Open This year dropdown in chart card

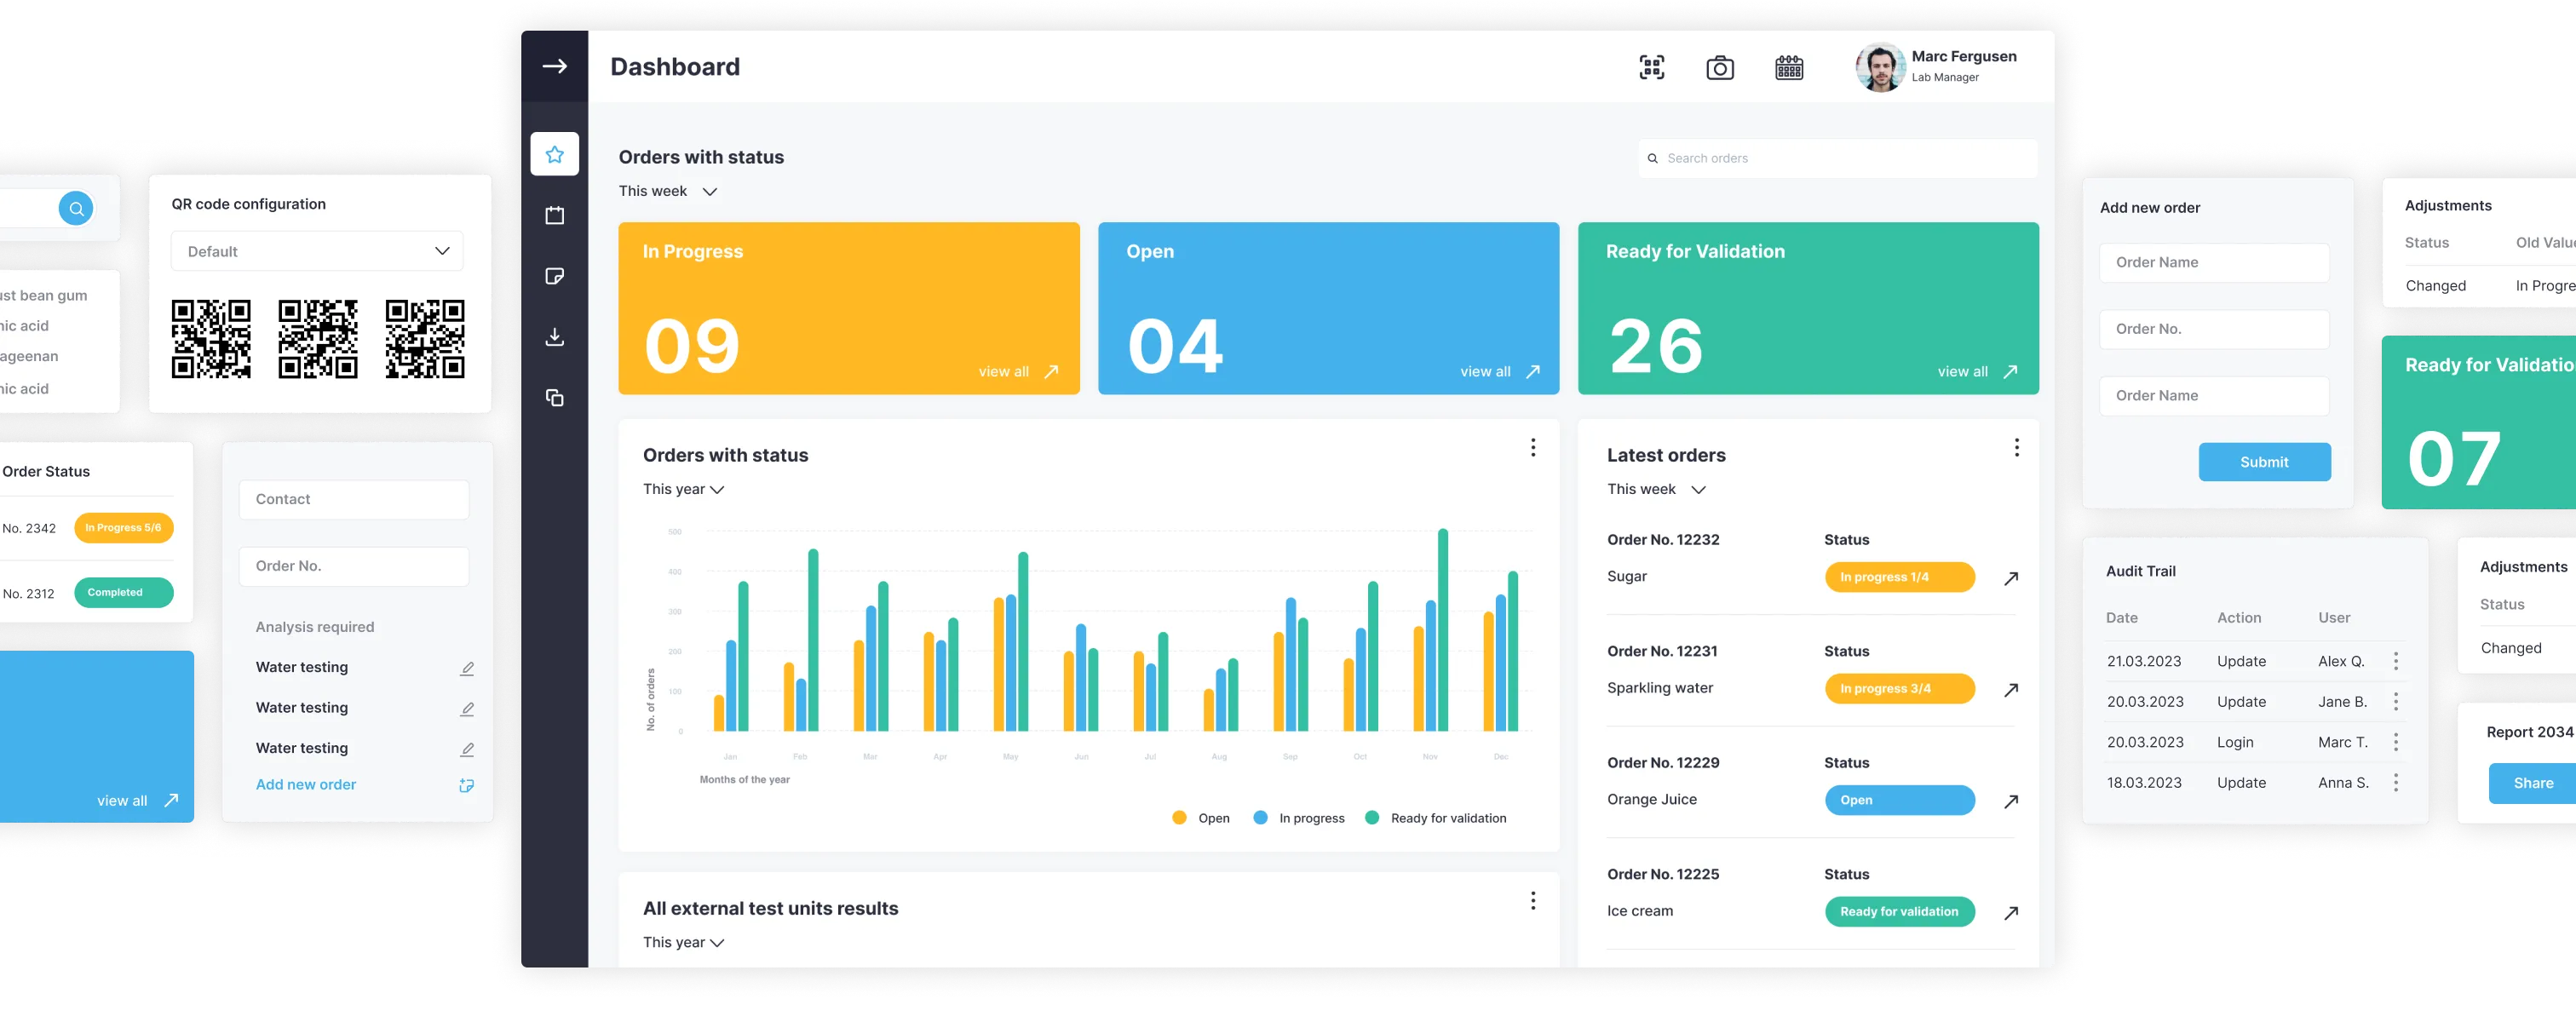coord(683,489)
